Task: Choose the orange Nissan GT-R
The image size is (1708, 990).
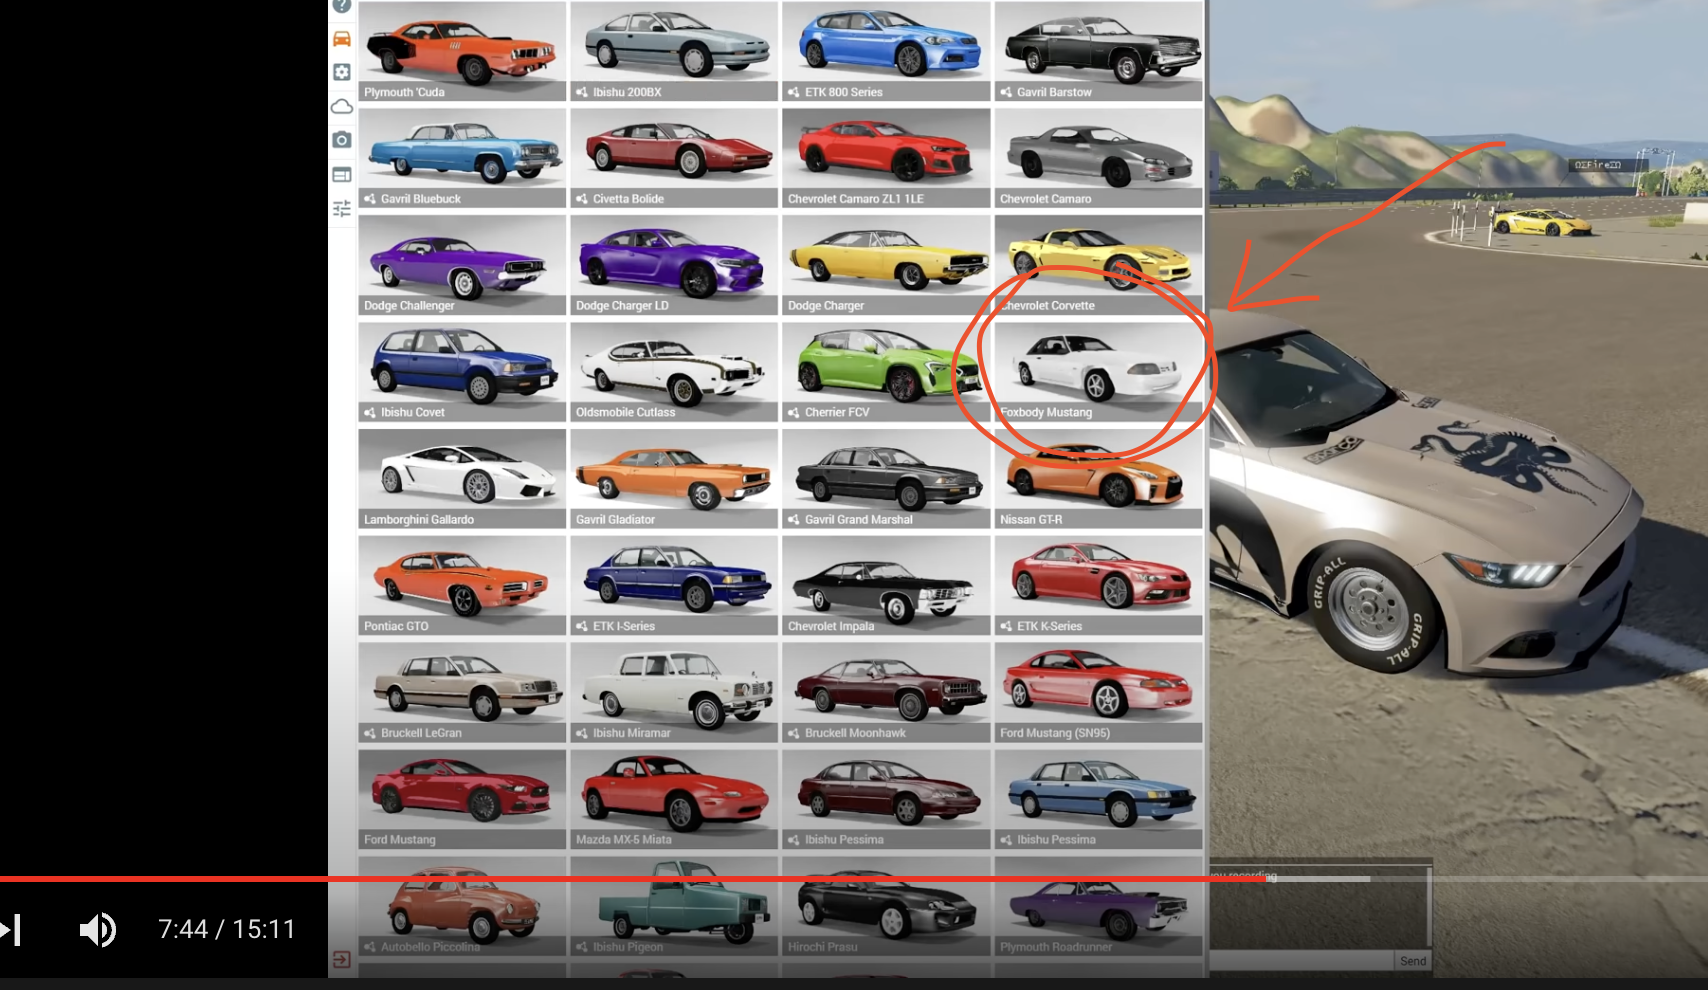Action: (1098, 479)
